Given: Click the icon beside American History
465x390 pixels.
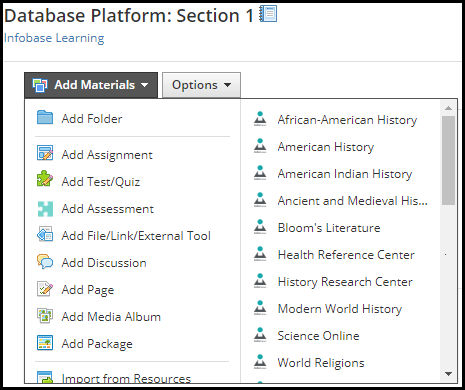Looking at the screenshot, I should 260,146.
